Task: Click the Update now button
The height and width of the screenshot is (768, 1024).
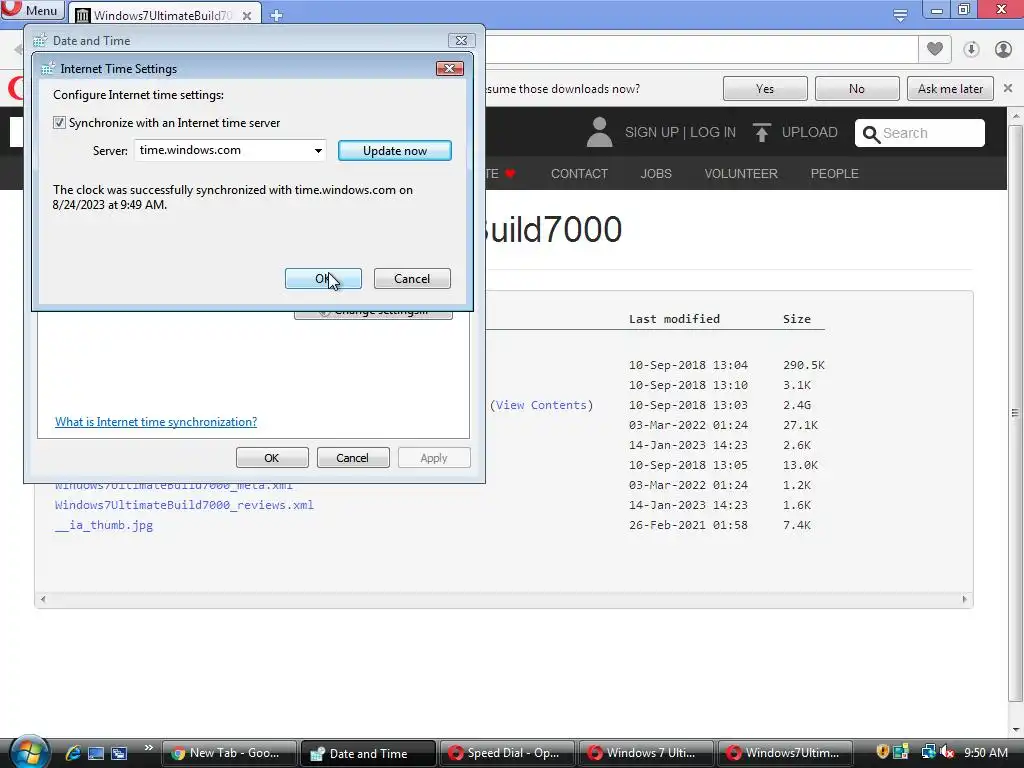Action: click(x=394, y=151)
